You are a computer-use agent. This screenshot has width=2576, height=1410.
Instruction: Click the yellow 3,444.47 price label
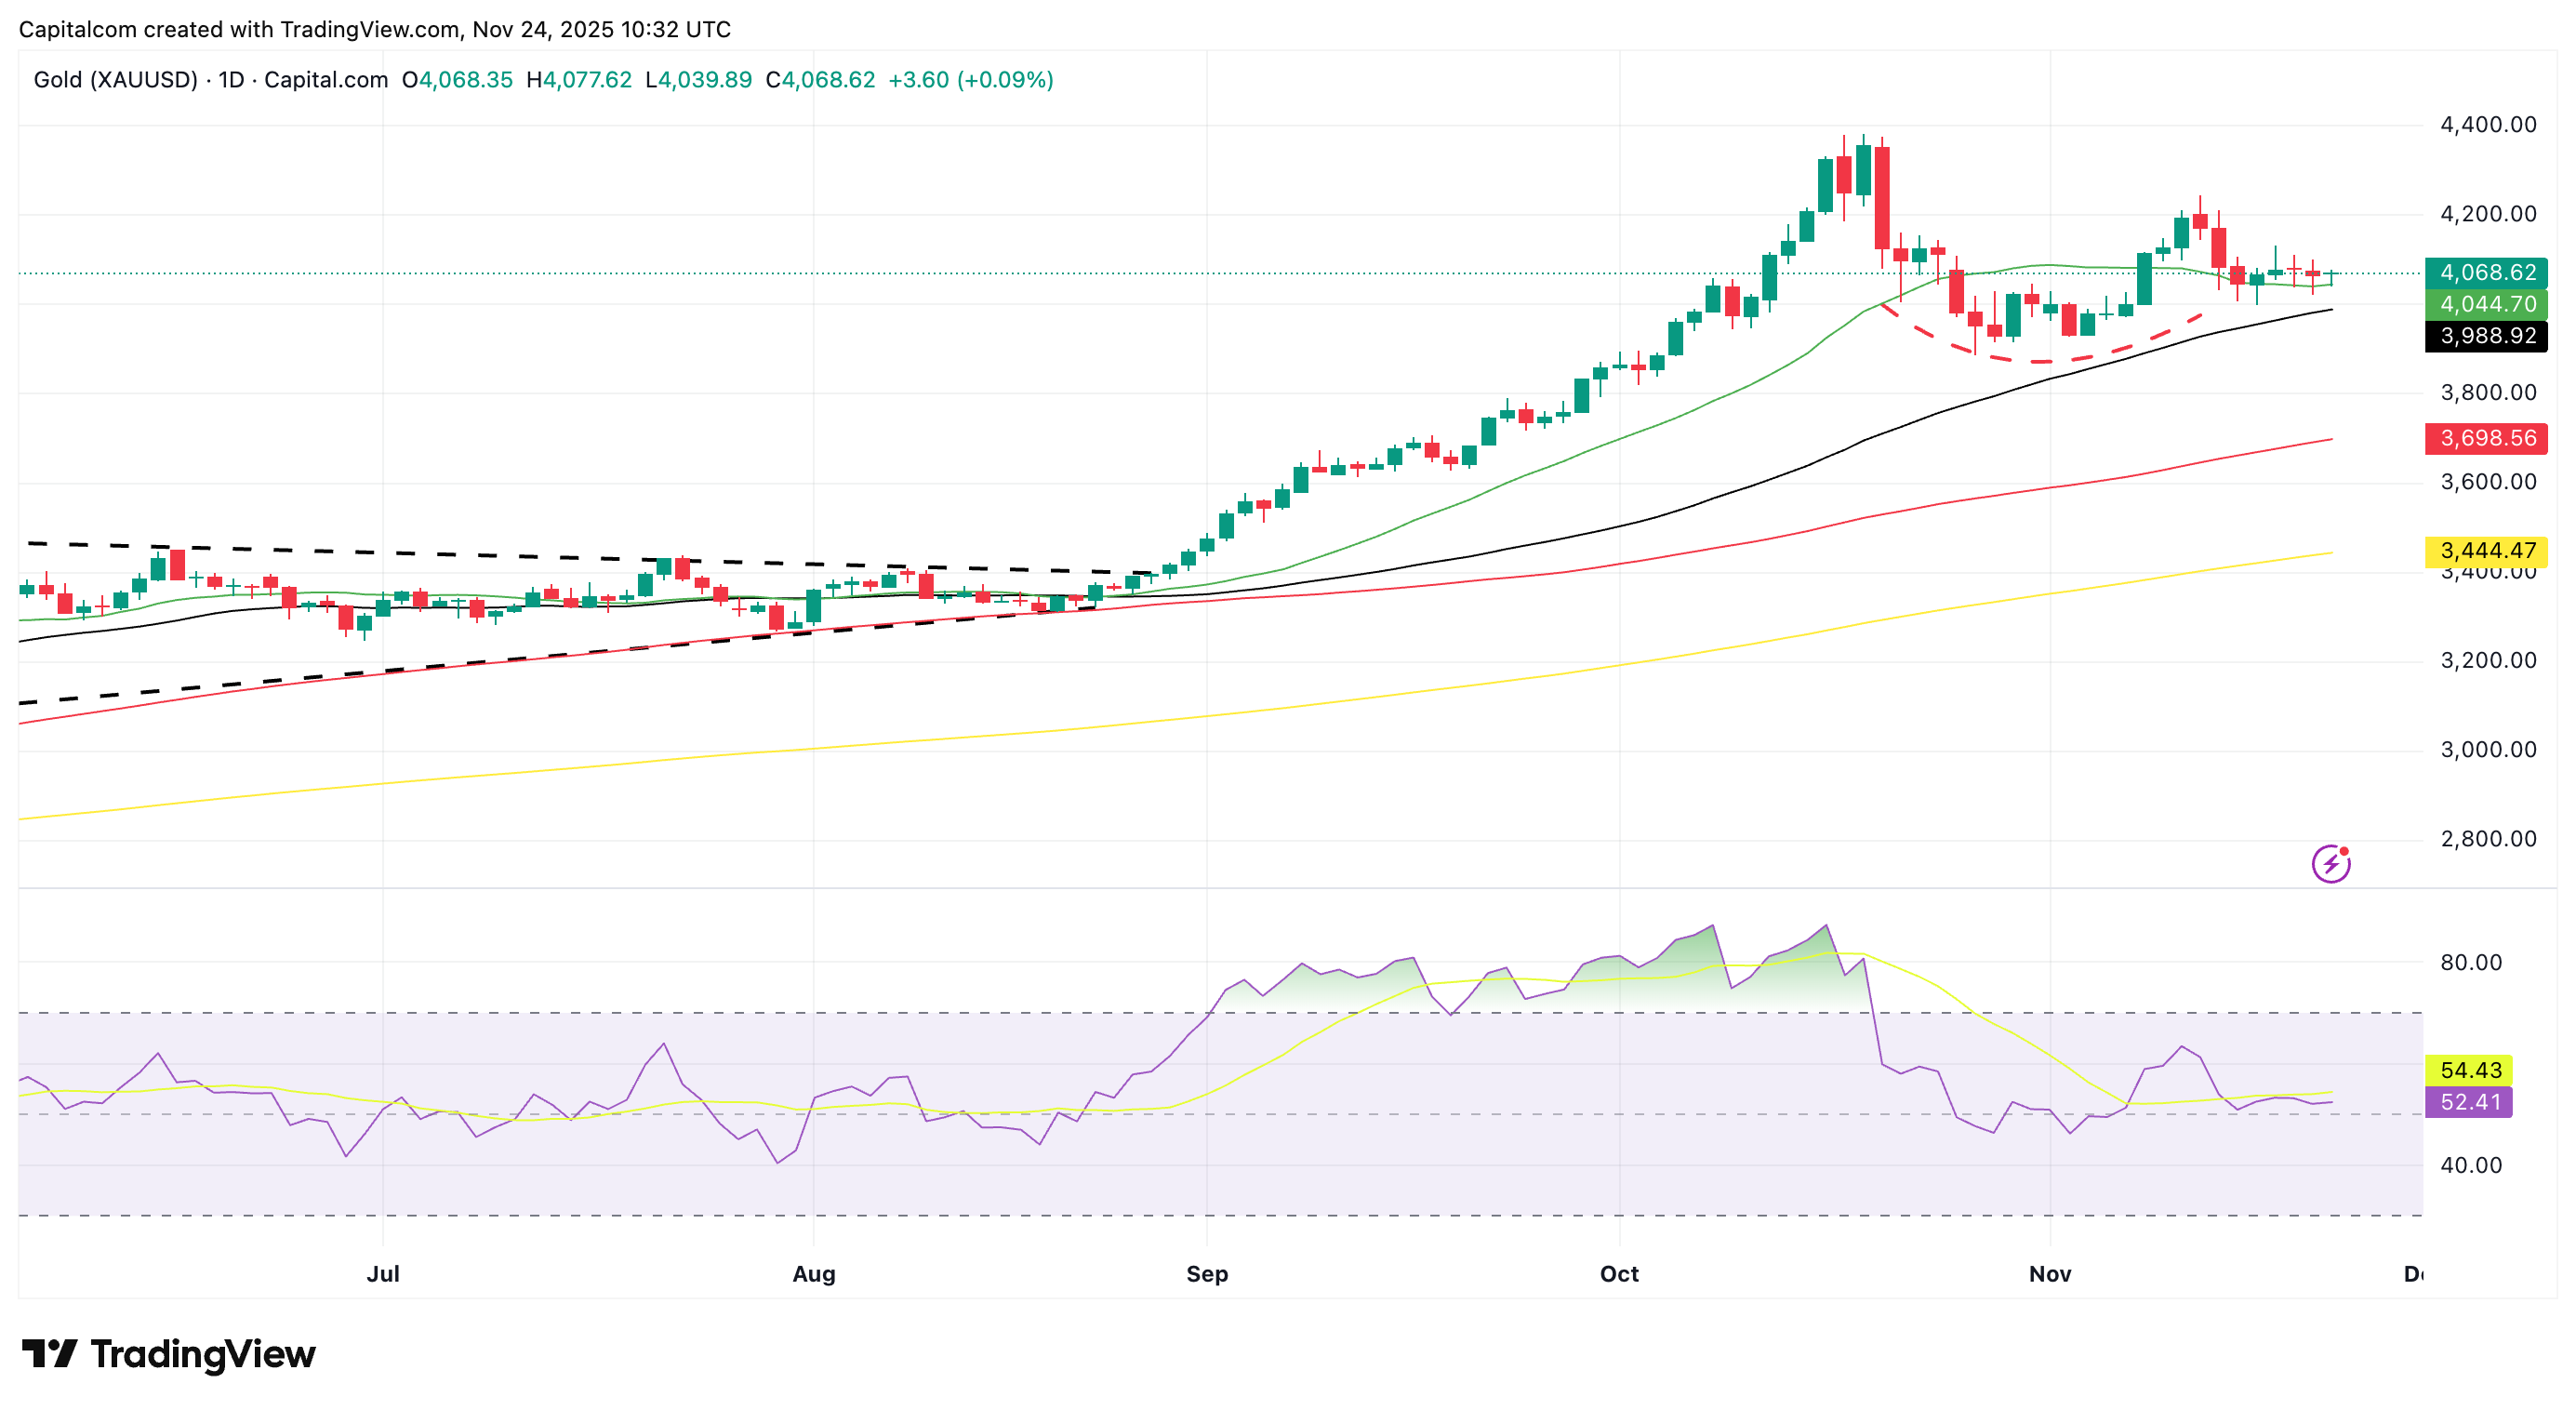point(2486,551)
